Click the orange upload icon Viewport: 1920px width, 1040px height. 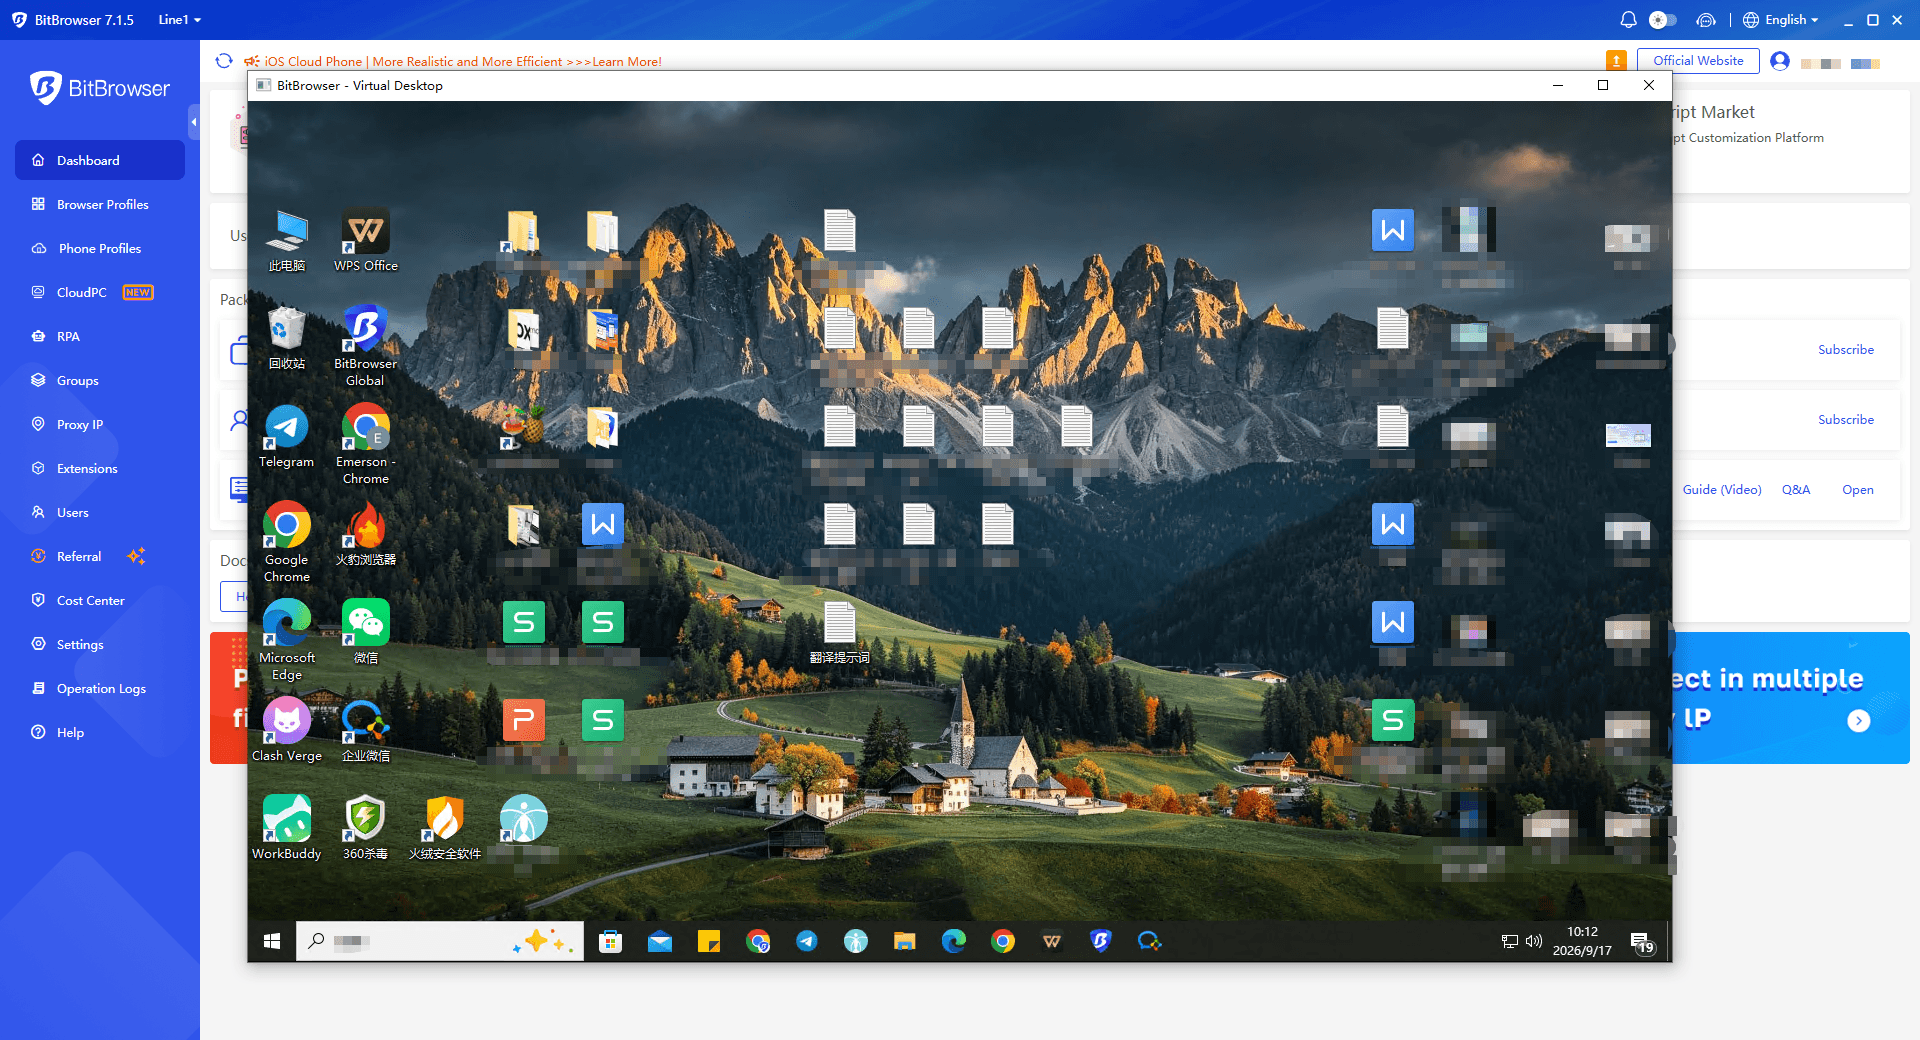(1616, 61)
